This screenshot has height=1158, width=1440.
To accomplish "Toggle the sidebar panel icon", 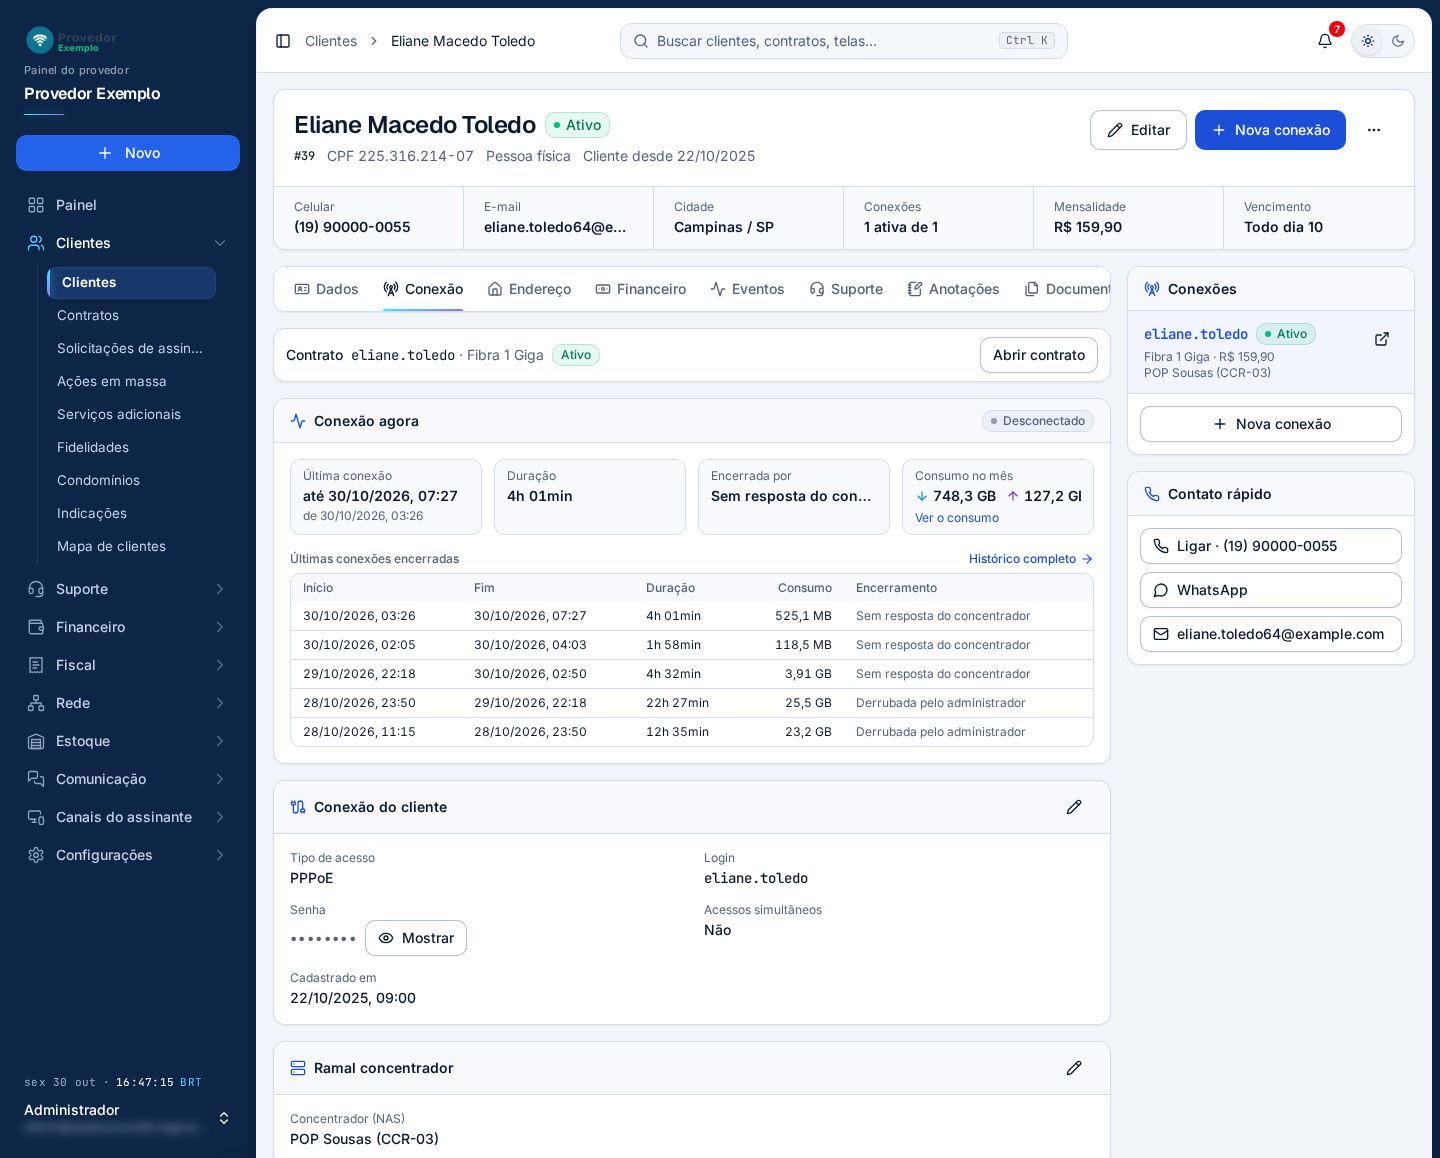I will click(x=283, y=41).
